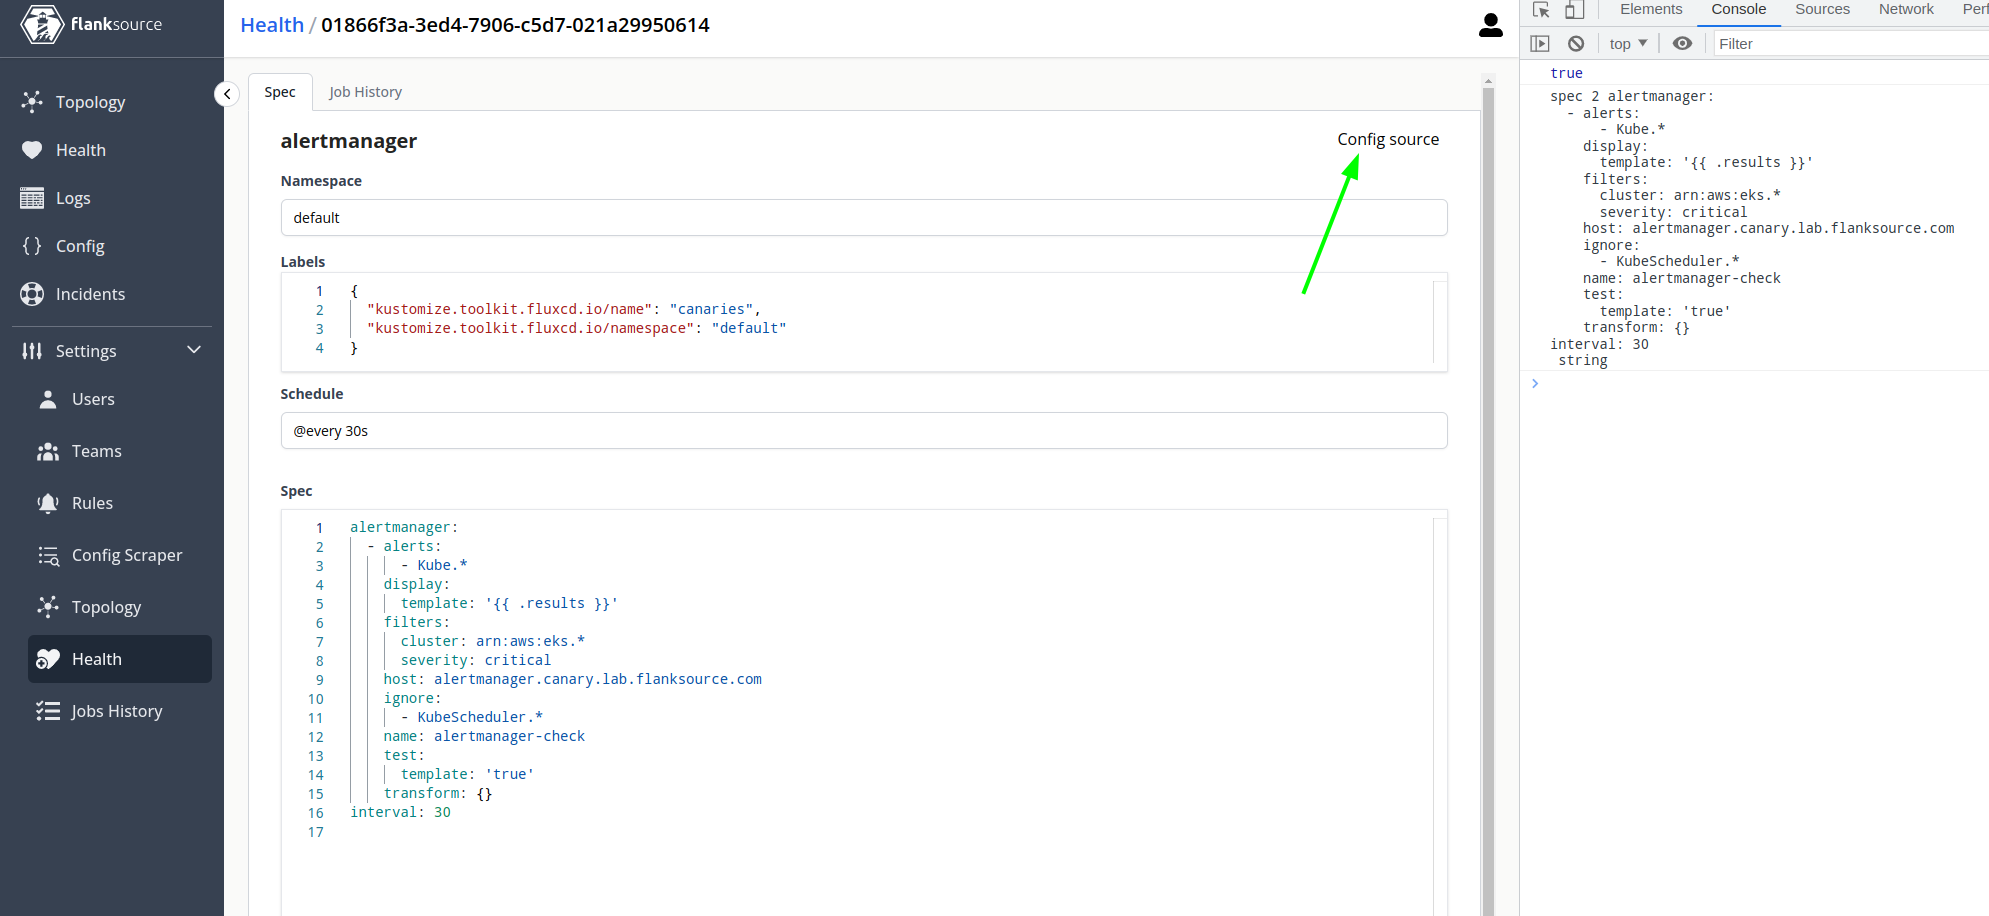Viewport: 1989px width, 916px height.
Task: Click the Config braces icon
Action: (32, 245)
